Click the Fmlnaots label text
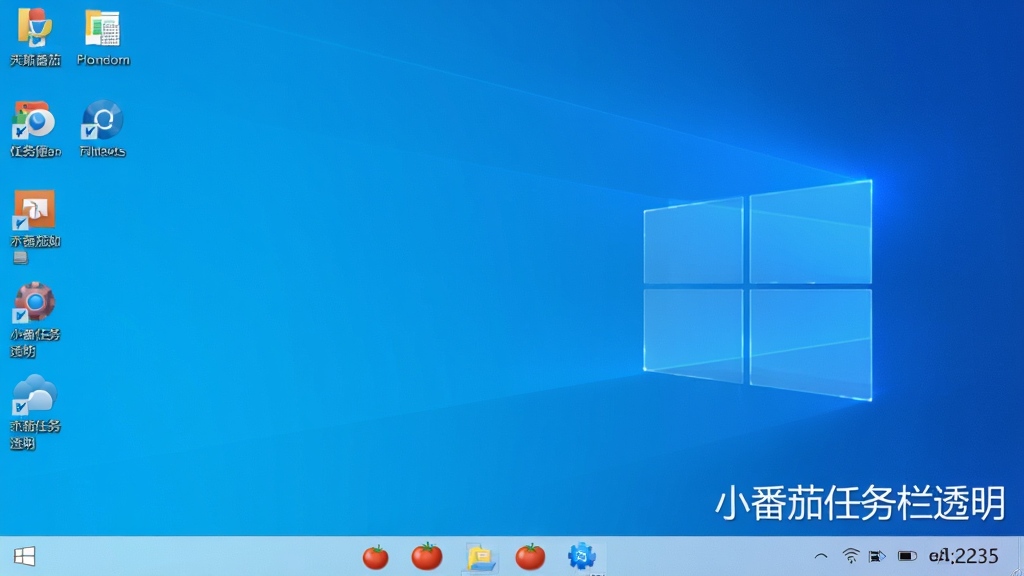This screenshot has height=576, width=1024. click(103, 152)
